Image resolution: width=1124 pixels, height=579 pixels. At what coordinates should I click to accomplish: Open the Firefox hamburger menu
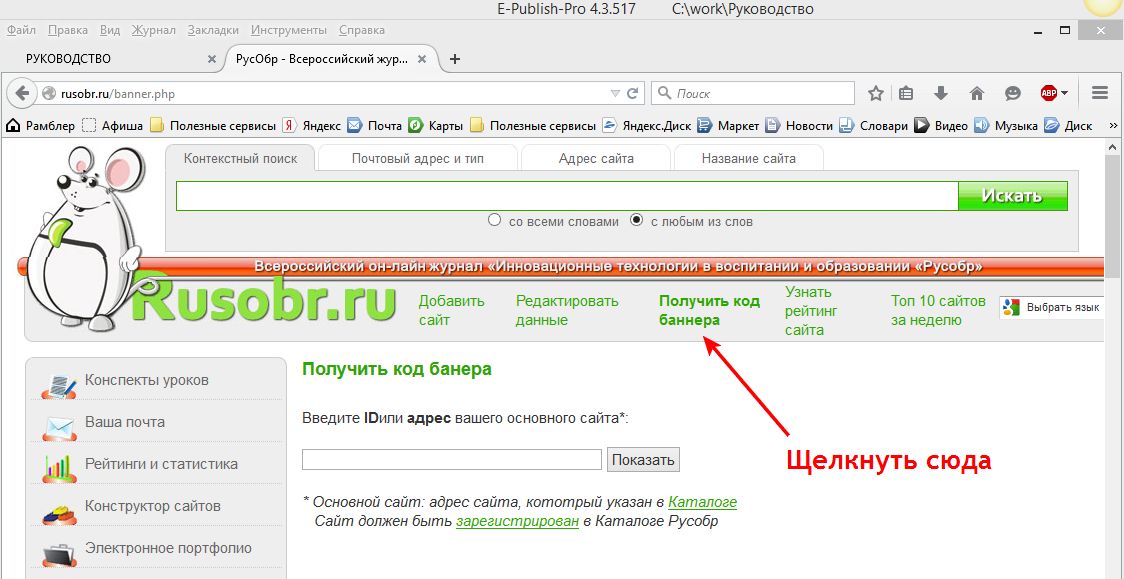tap(1100, 93)
